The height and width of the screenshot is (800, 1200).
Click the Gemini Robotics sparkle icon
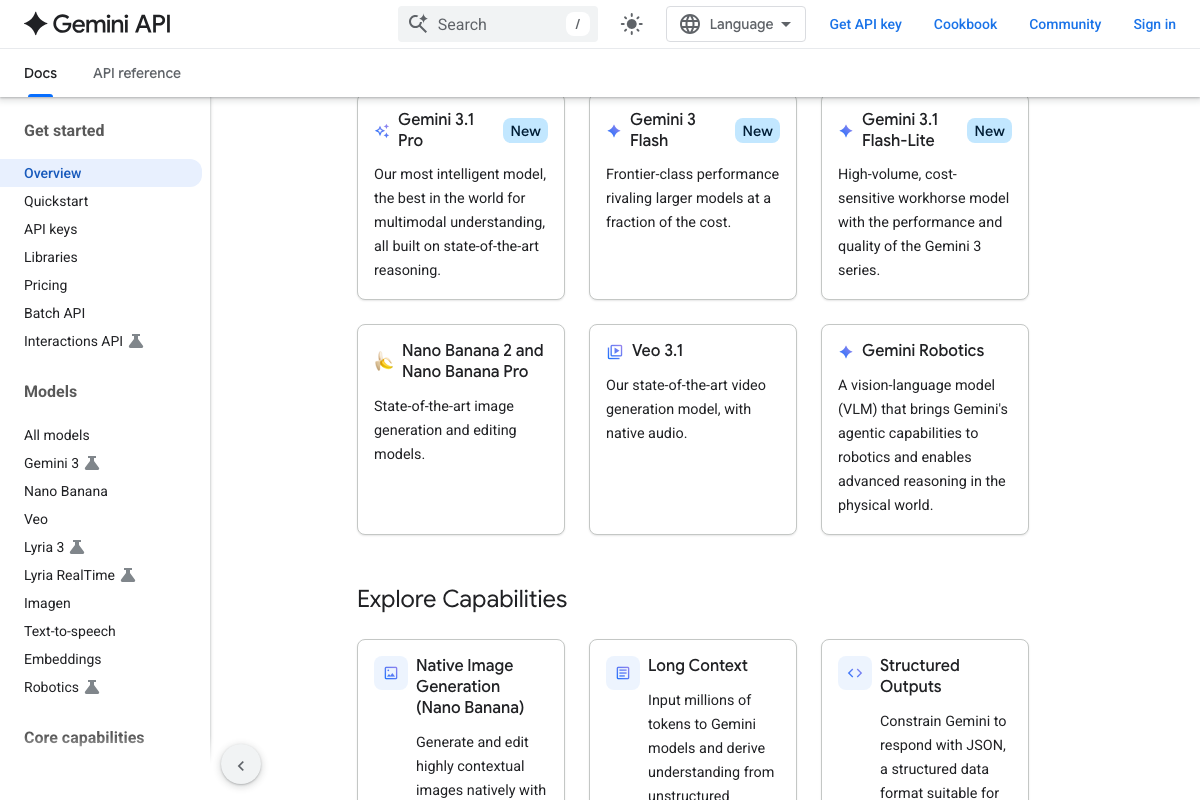click(846, 351)
